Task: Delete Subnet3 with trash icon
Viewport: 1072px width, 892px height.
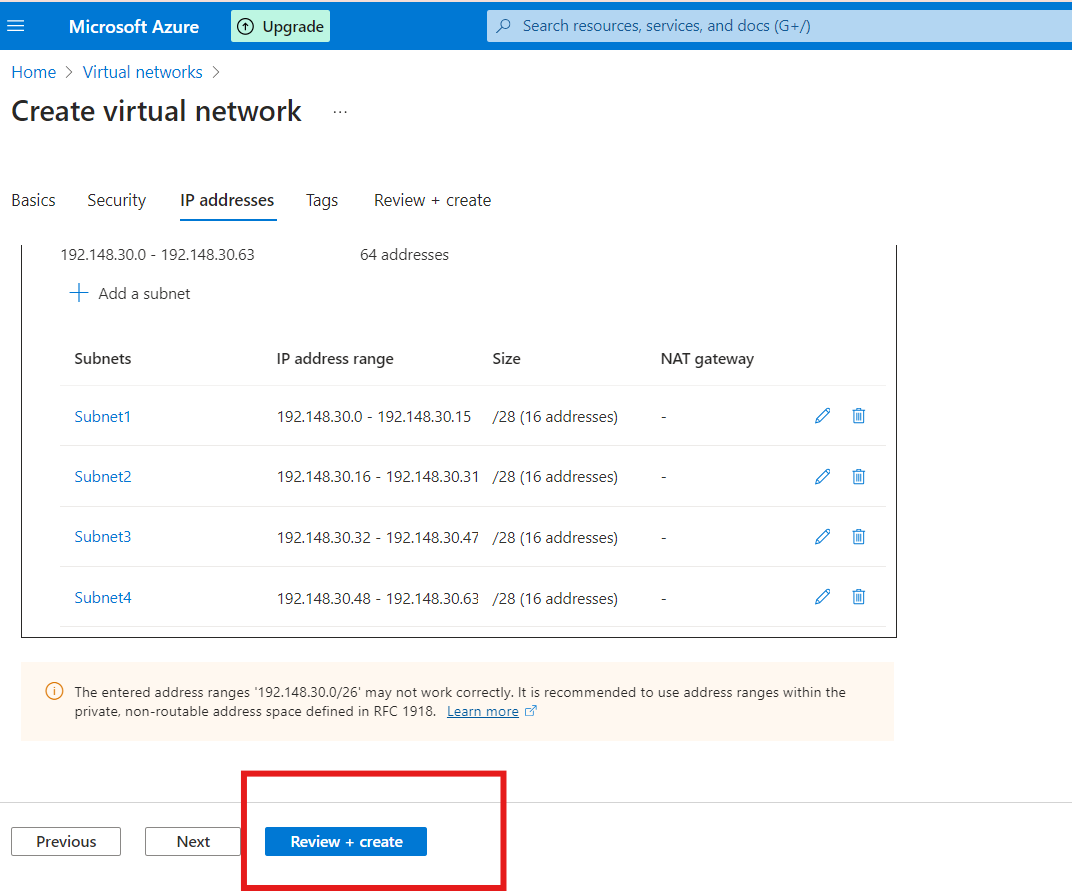Action: [x=859, y=537]
